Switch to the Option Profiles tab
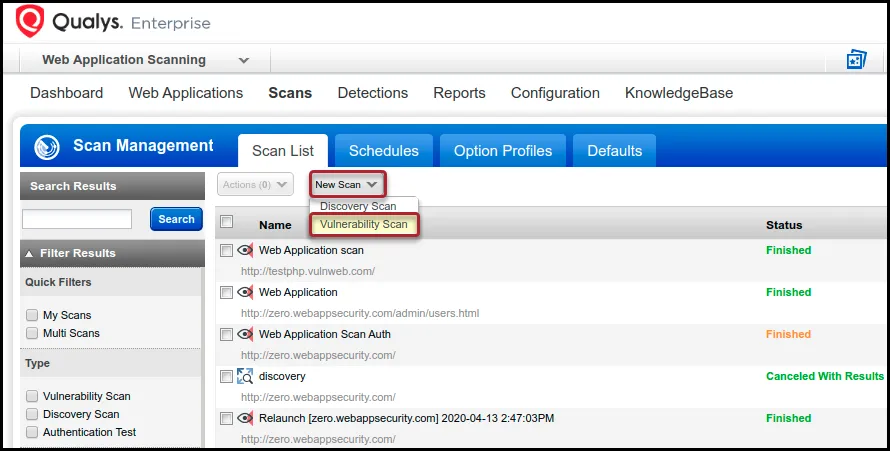890x451 pixels. (x=503, y=151)
